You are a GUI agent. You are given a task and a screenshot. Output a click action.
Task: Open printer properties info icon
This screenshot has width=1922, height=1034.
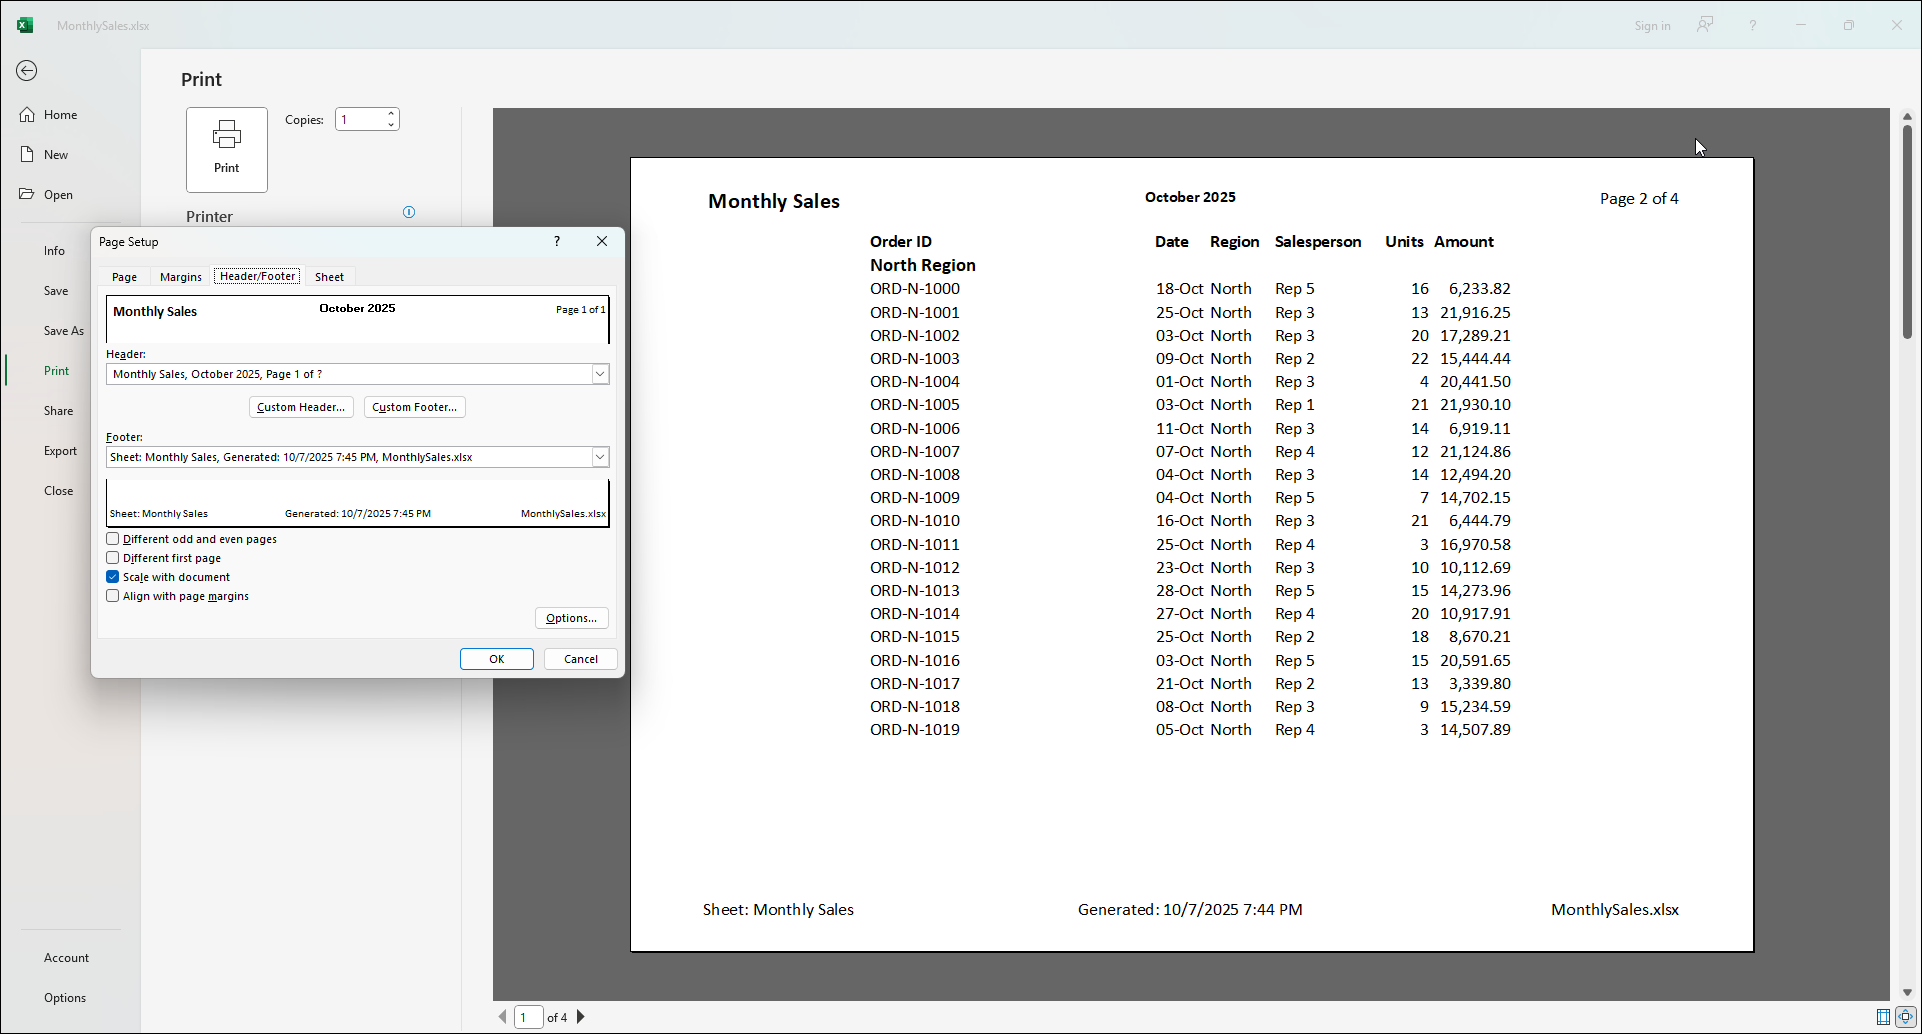[408, 212]
